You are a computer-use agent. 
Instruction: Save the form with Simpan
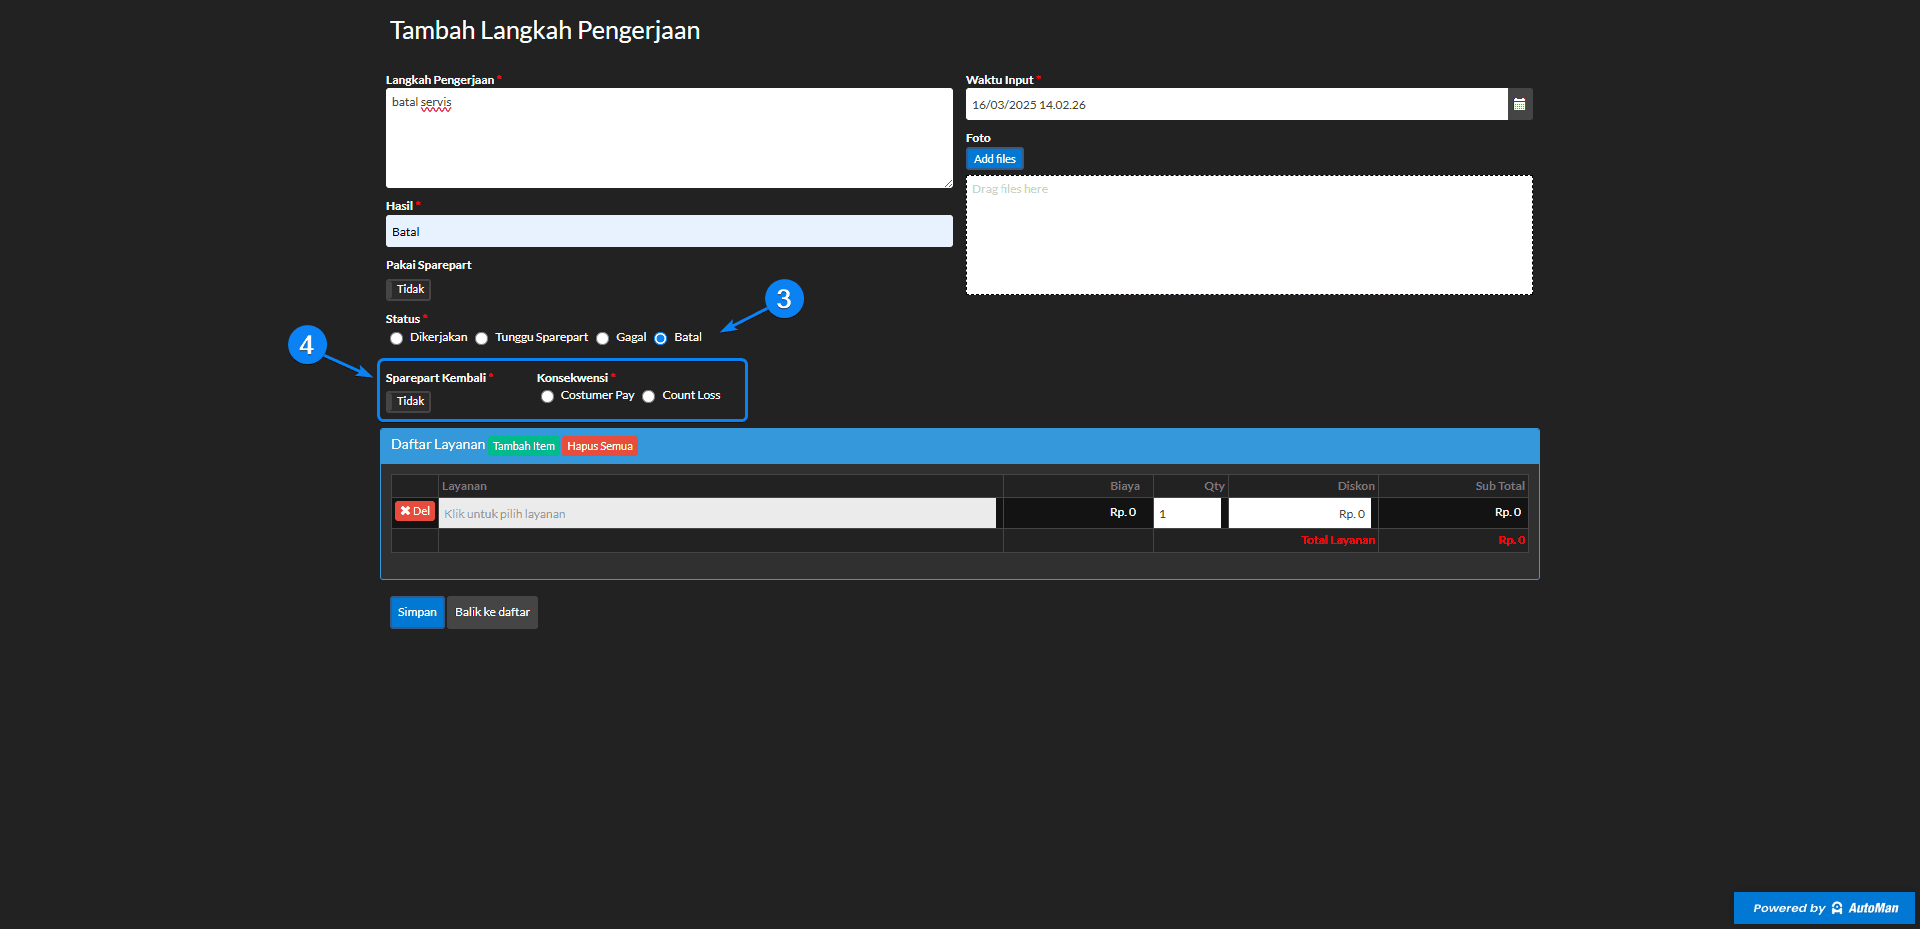pos(416,612)
